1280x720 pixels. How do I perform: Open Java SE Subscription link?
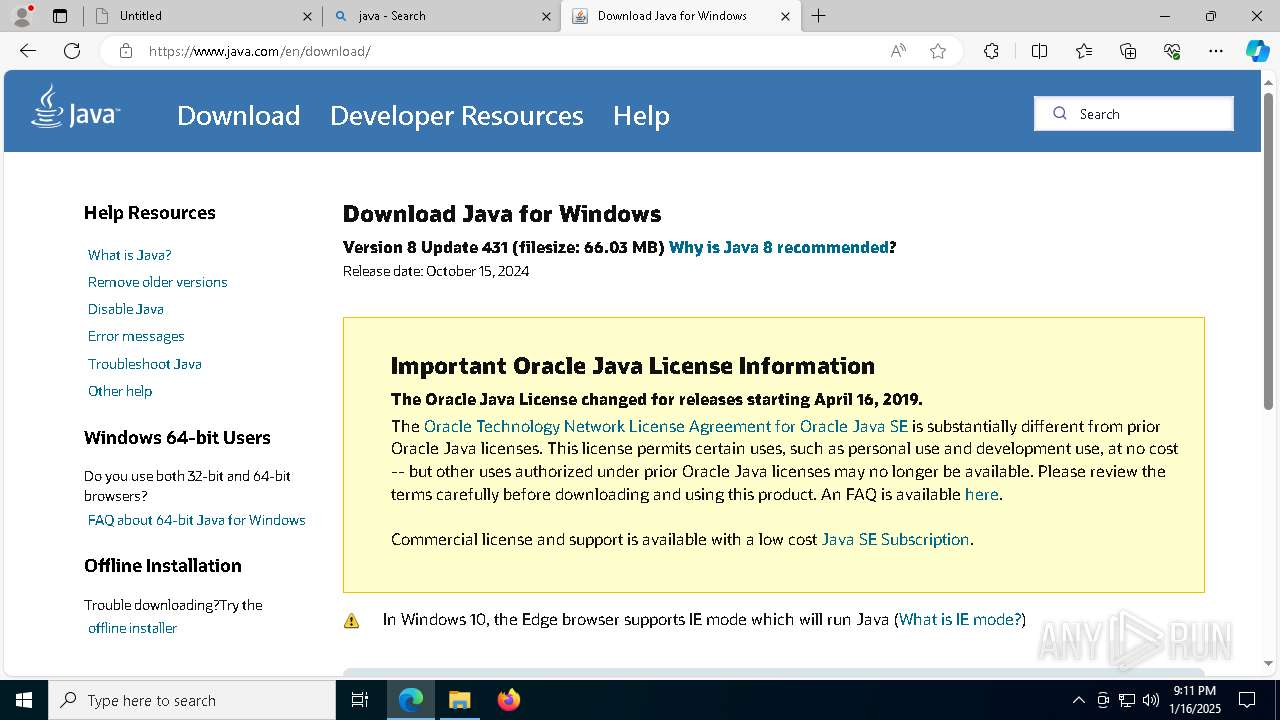[895, 539]
